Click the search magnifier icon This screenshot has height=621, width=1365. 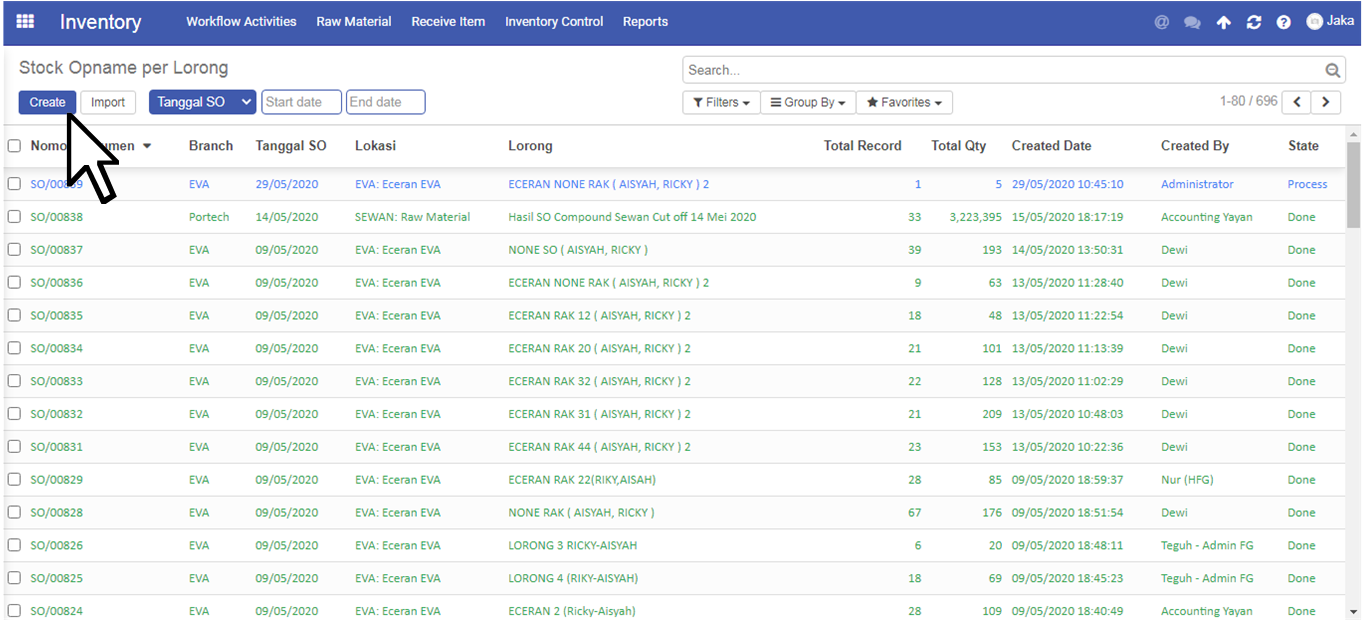[x=1332, y=70]
